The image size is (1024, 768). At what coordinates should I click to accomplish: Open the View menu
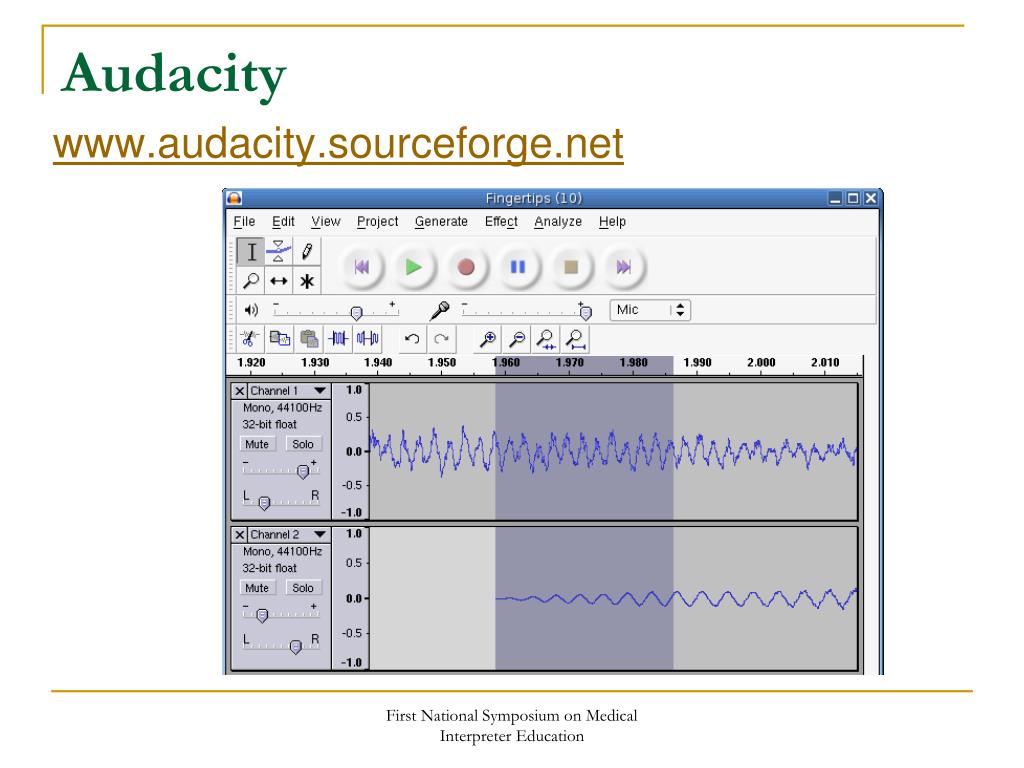tap(326, 221)
